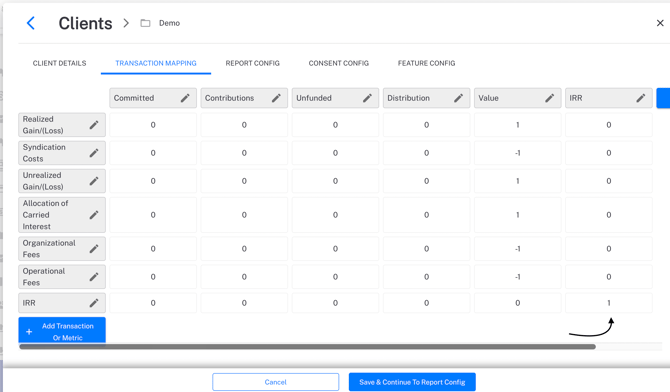This screenshot has height=392, width=670.
Task: Click Allocation of Carried Interest Value cell
Action: [x=517, y=215]
